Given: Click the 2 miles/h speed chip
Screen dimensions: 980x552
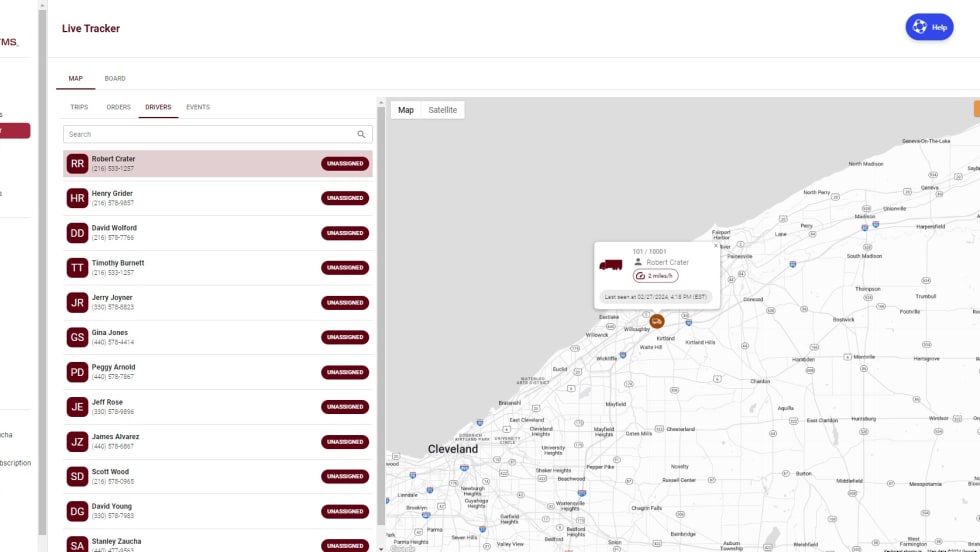Looking at the screenshot, I should point(656,276).
